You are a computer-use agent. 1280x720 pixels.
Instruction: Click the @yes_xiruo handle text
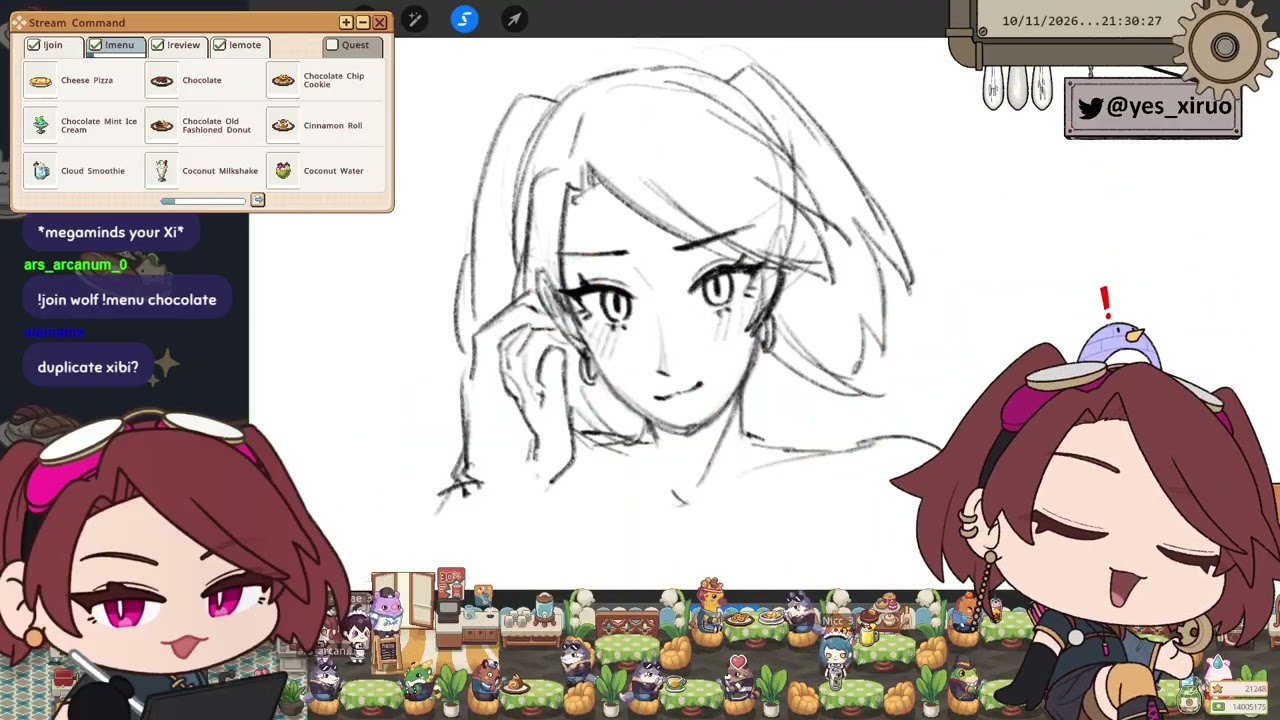tap(1169, 107)
